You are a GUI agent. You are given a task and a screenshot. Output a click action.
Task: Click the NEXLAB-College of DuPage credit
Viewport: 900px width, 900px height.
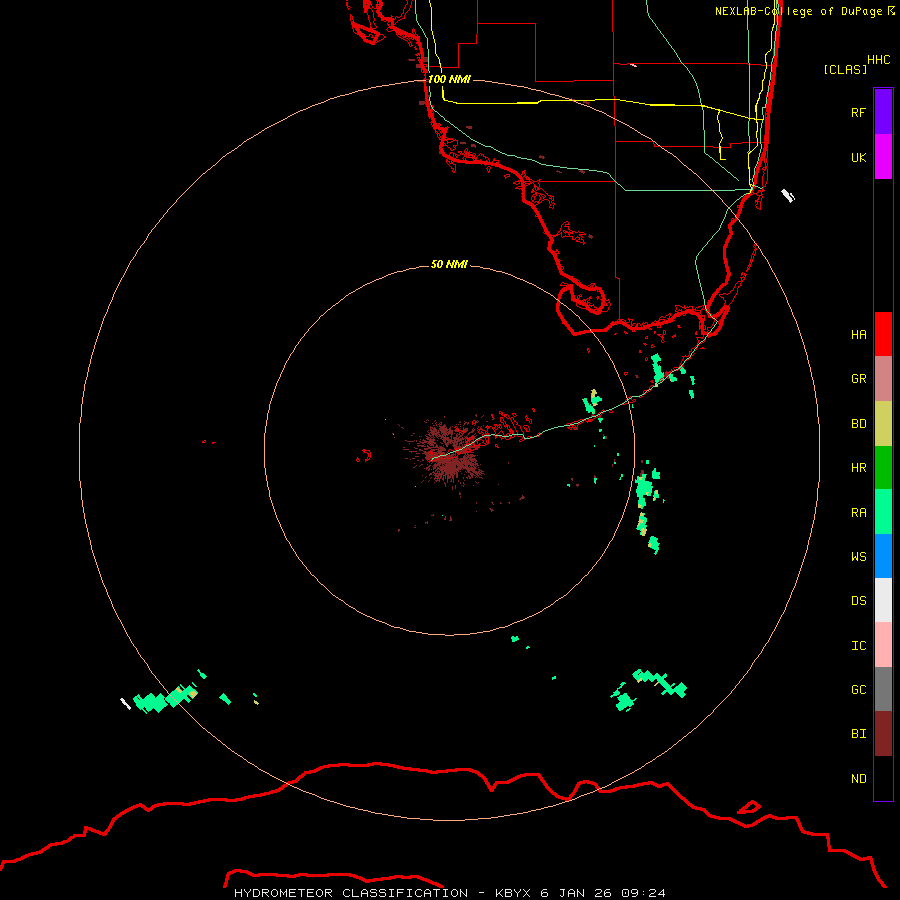[804, 11]
